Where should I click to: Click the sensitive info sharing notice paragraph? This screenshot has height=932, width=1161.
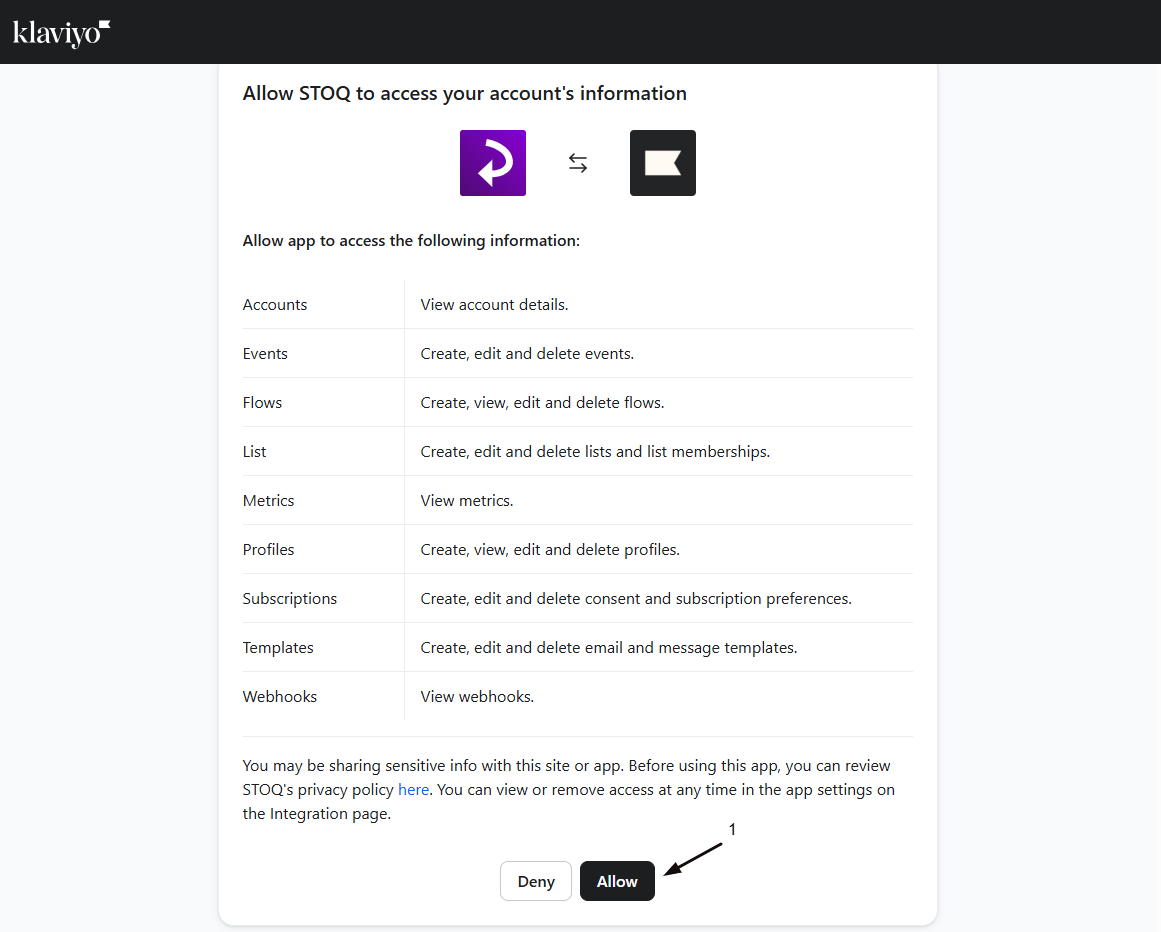tap(569, 790)
